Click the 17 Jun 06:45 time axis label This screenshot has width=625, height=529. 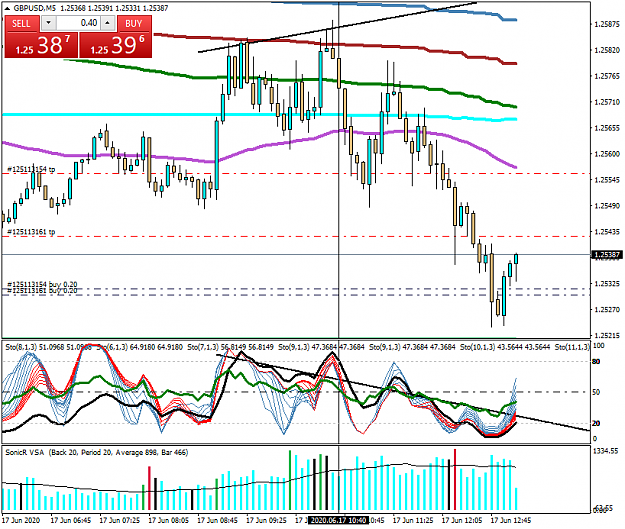tap(71, 520)
